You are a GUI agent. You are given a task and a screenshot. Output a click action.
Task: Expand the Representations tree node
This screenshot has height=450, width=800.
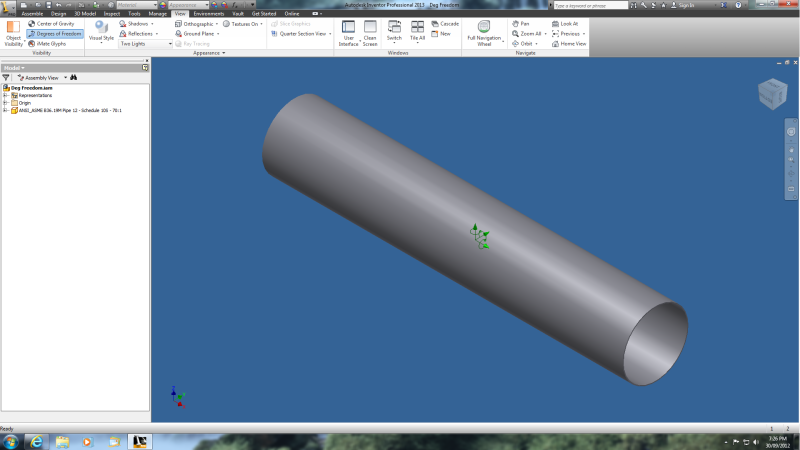[x=5, y=95]
